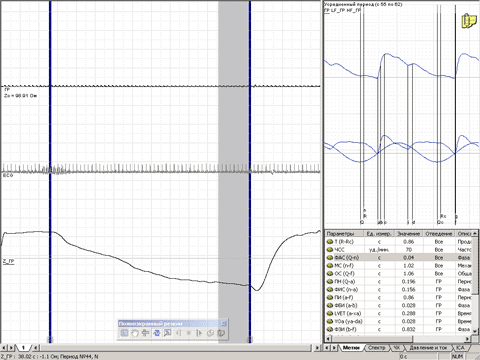Click the icon of the ПИ (a-f) row

330,297
